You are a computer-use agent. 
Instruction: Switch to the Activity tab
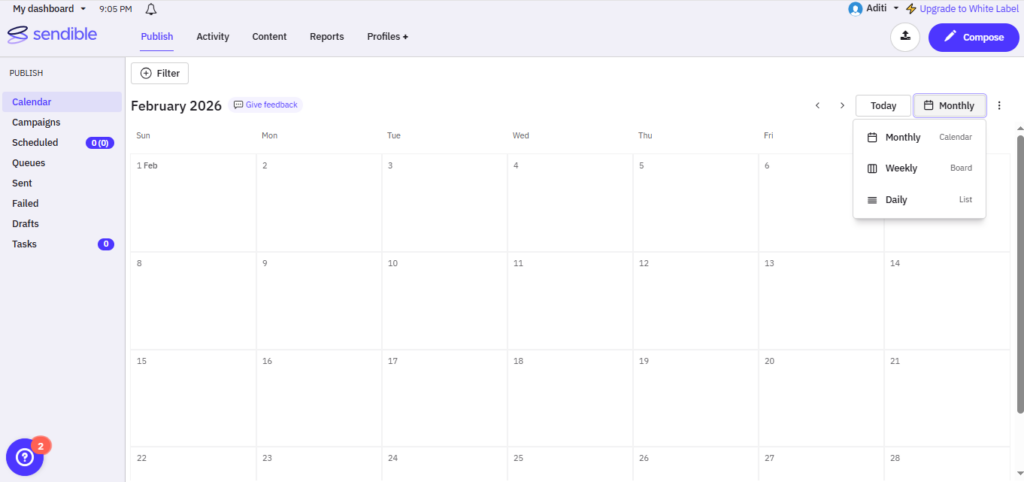point(213,37)
